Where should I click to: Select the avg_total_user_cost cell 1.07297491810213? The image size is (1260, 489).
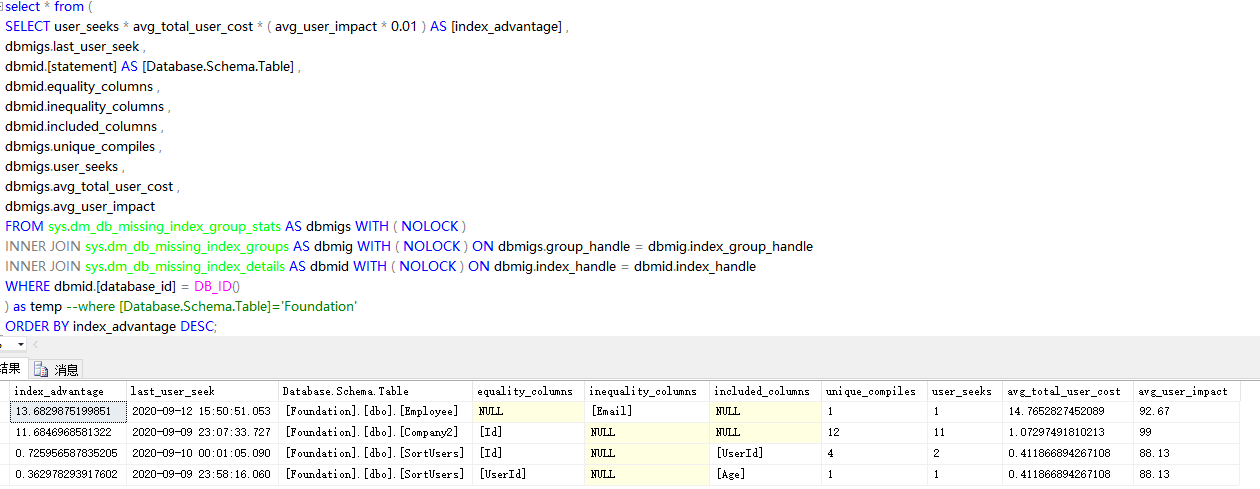pos(1067,432)
